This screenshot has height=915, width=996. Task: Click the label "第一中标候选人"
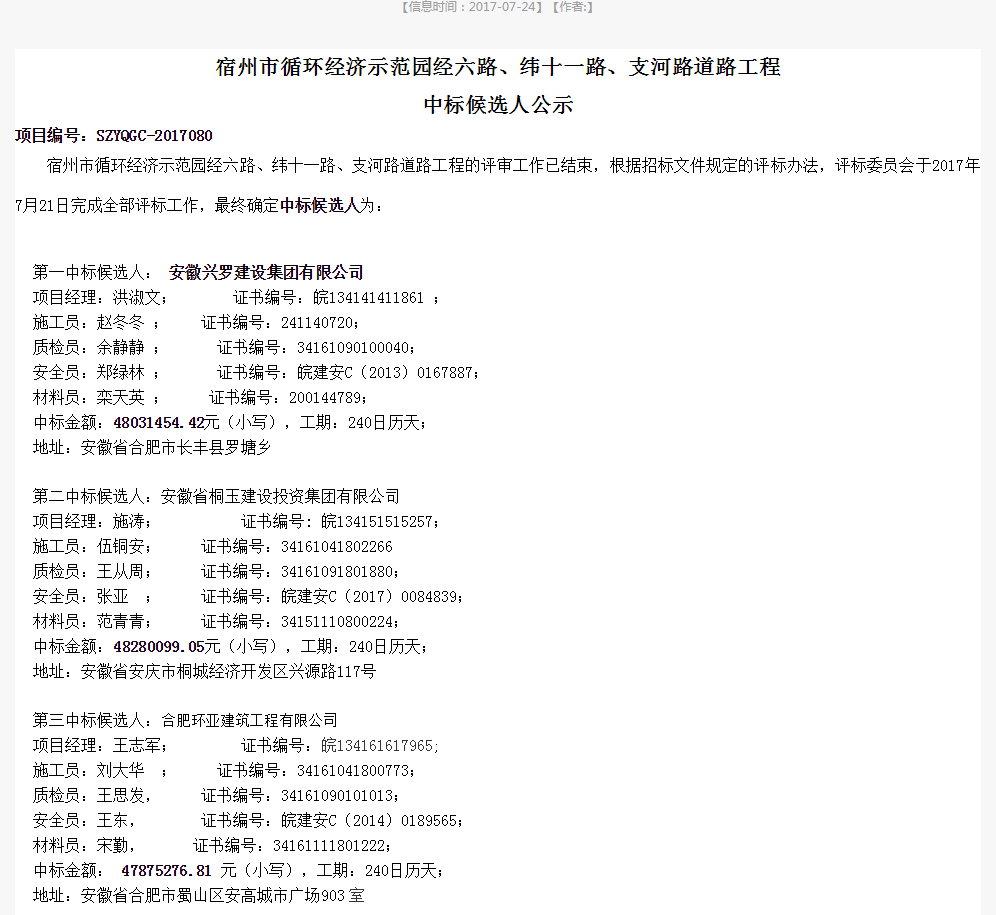coord(88,273)
